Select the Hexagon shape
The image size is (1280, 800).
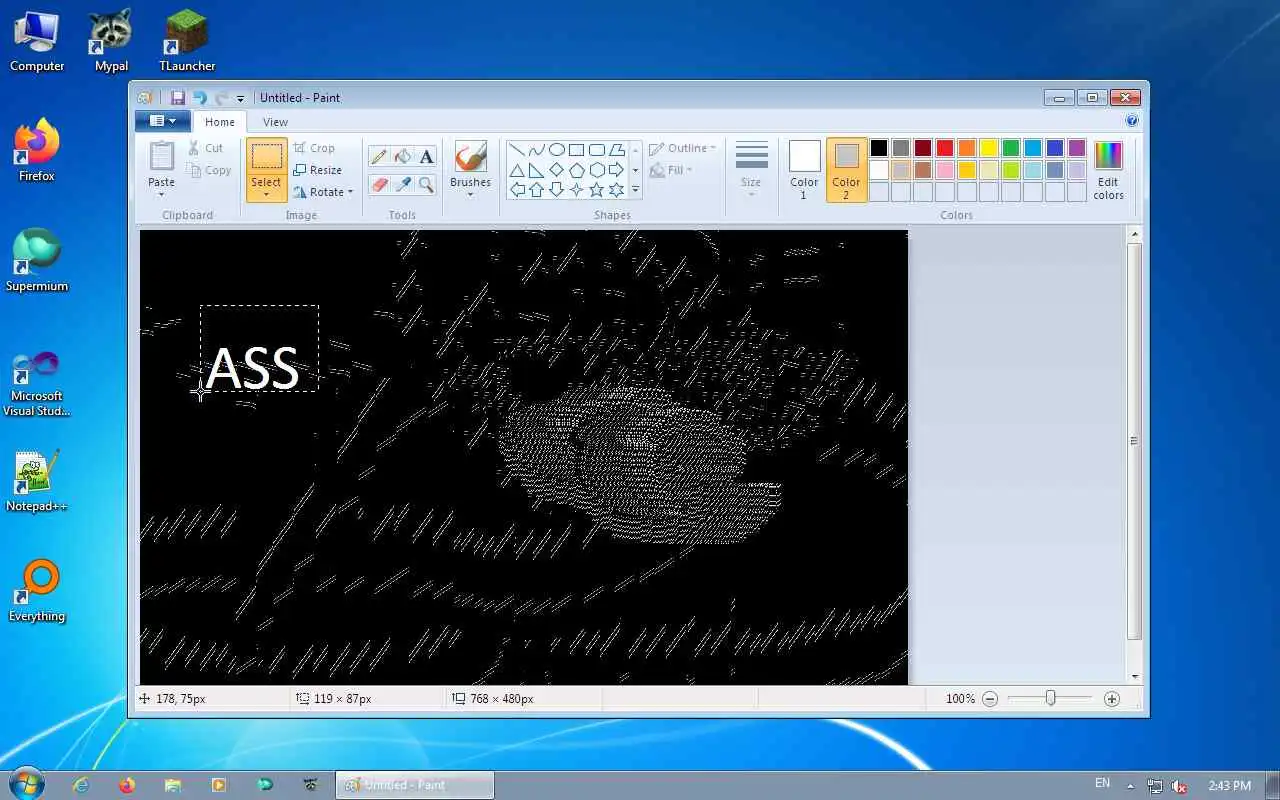coord(597,170)
